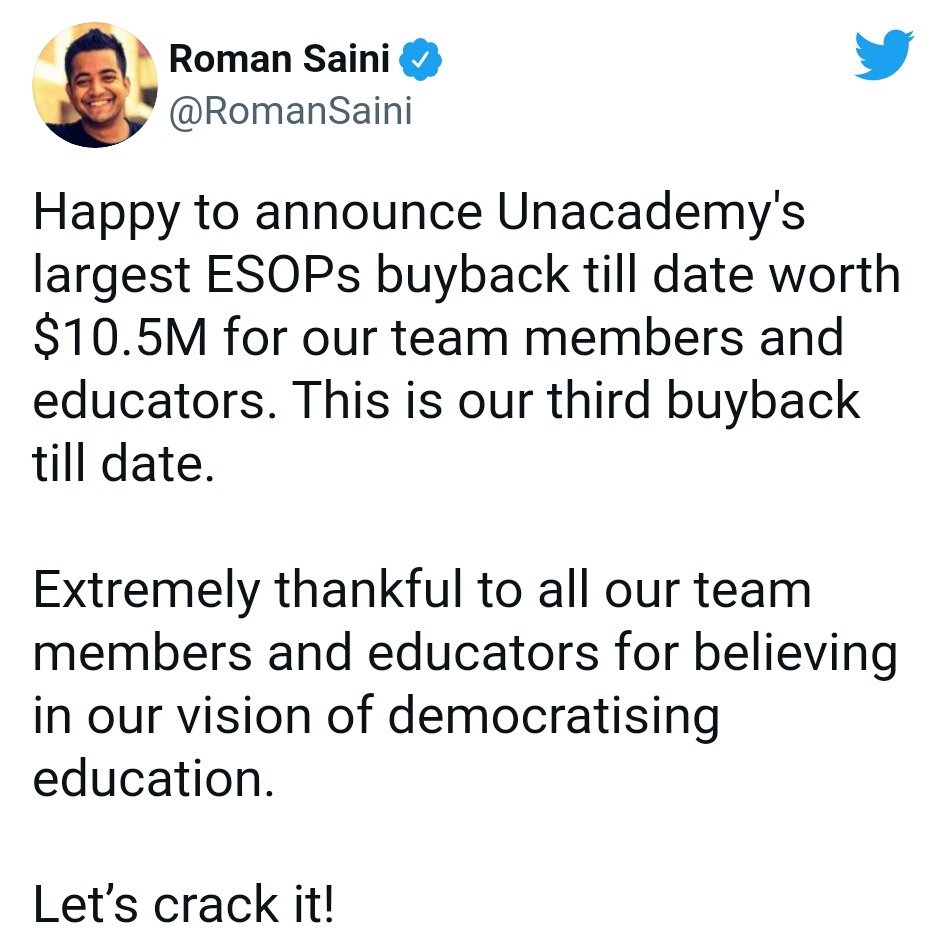Click the "Let's crack it!" line
943x941 pixels.
click(183, 904)
